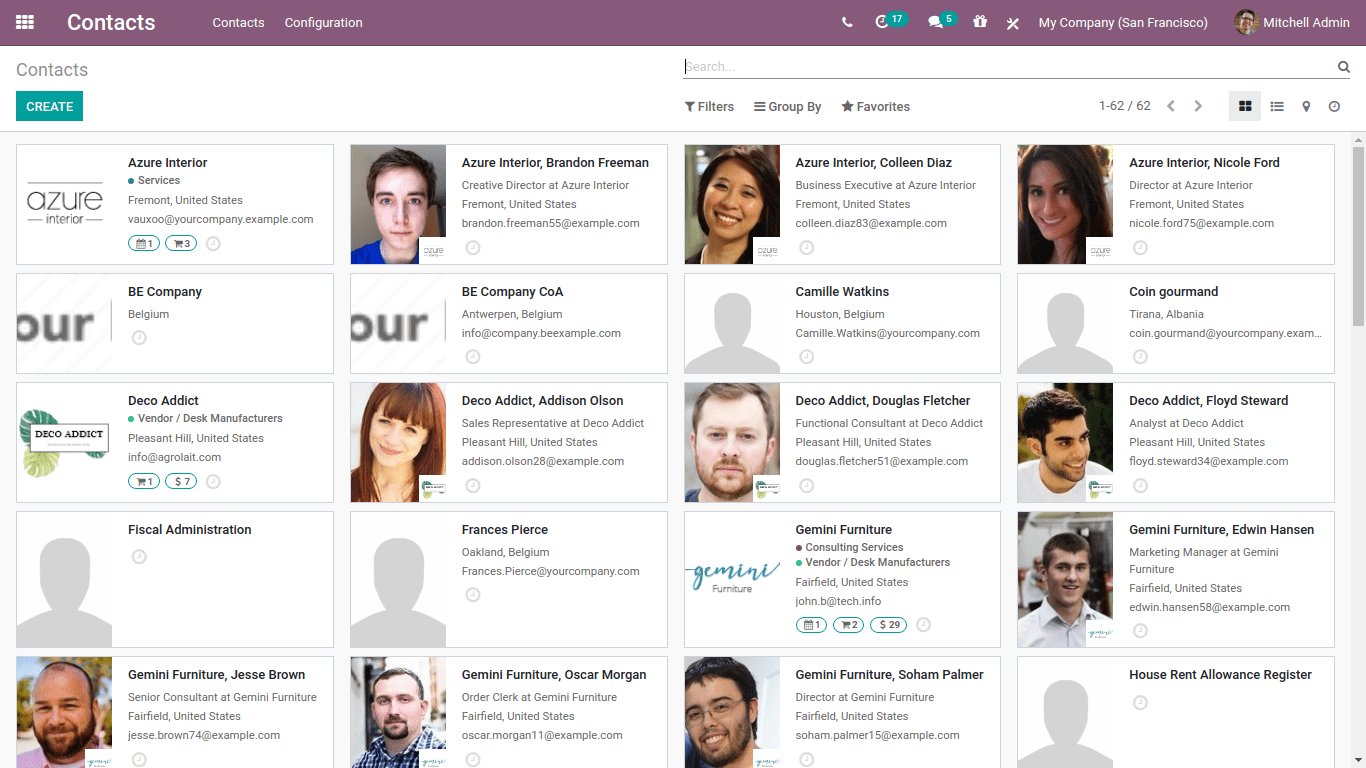Open the Configuration menu

(323, 22)
